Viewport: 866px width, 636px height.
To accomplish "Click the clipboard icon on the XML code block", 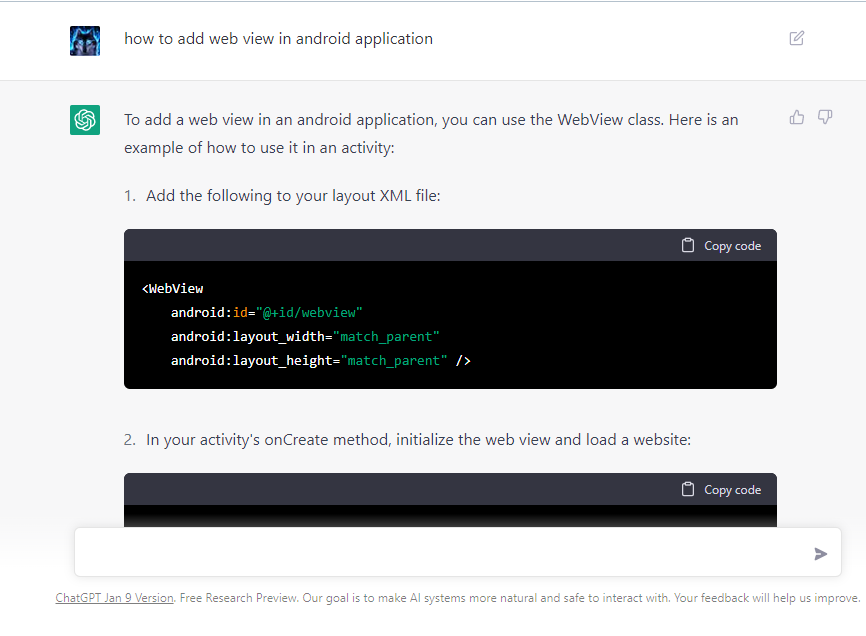I will (688, 244).
